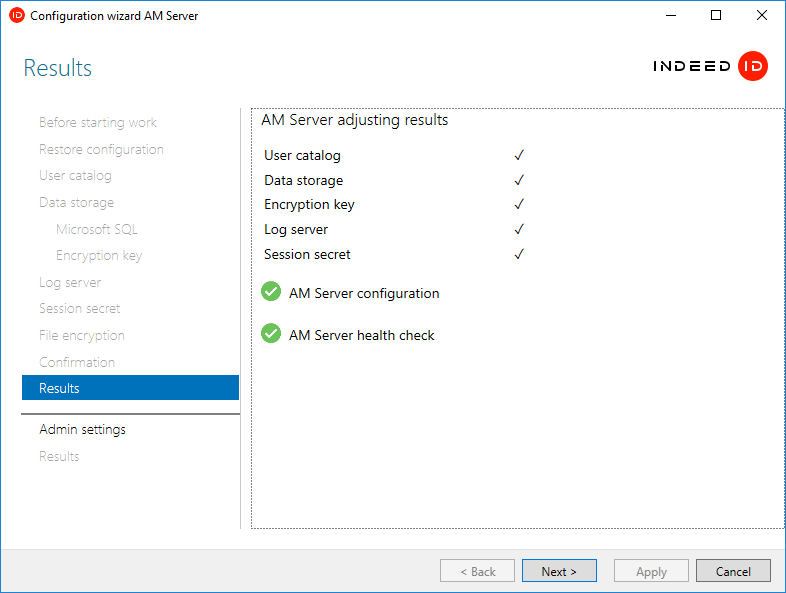Click green check icon for AM Server configuration

(270, 292)
